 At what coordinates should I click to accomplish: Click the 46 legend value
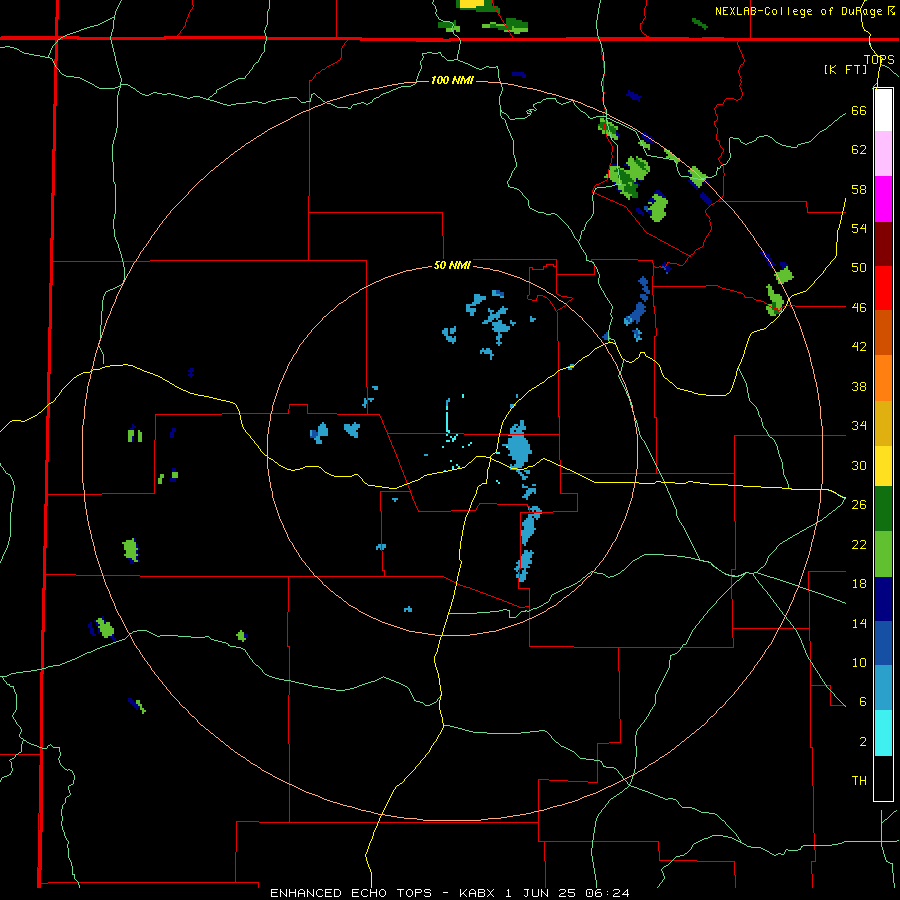tap(859, 308)
